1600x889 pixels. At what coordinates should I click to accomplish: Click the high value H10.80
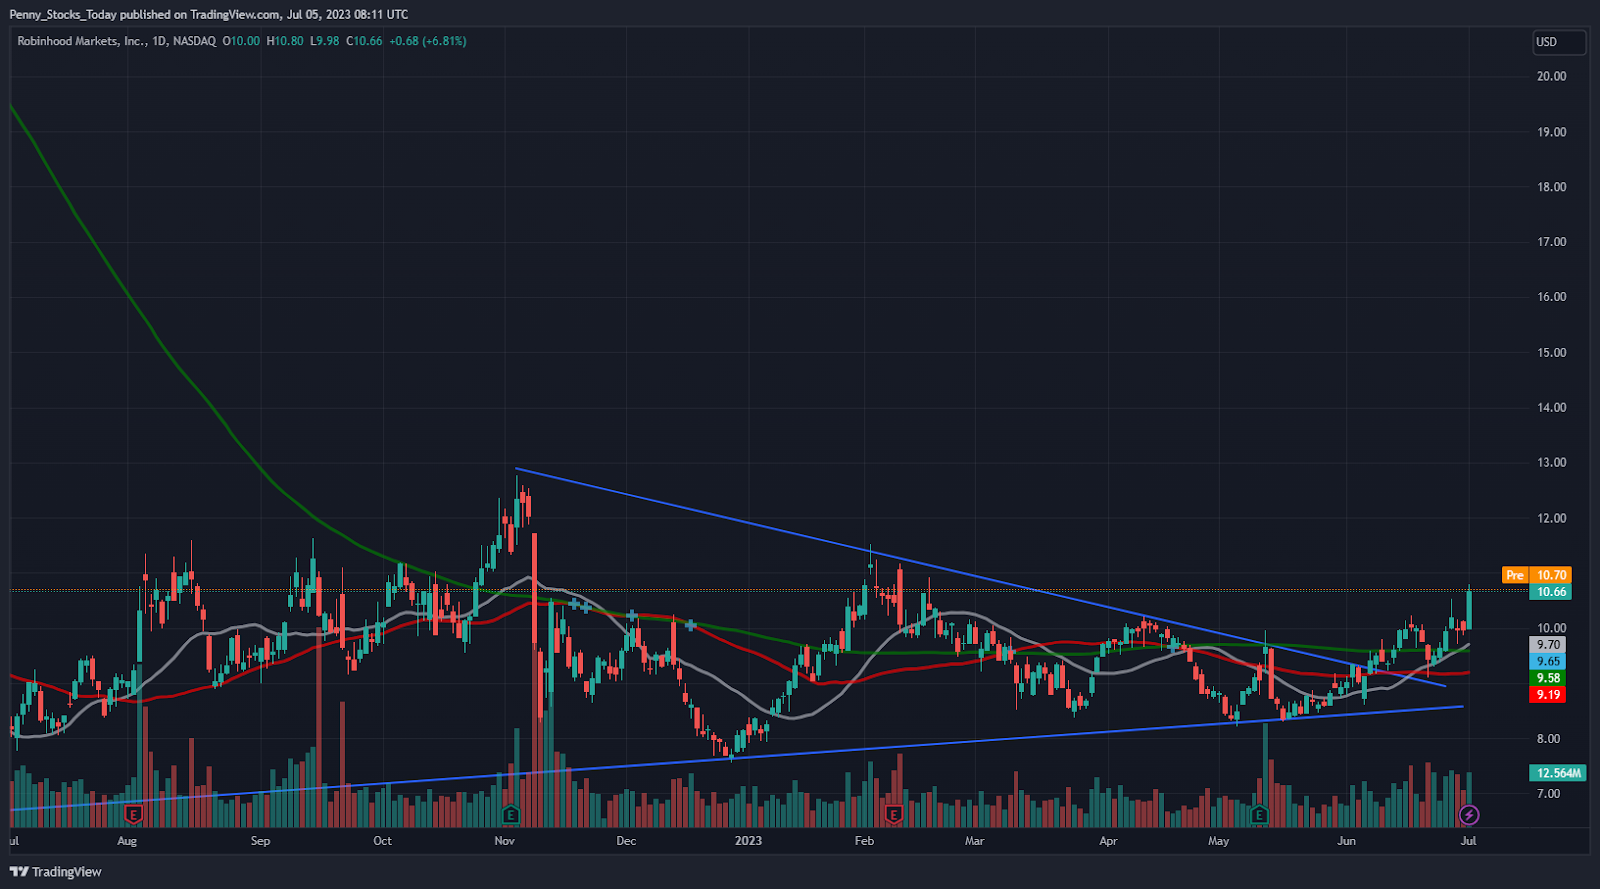coord(285,41)
